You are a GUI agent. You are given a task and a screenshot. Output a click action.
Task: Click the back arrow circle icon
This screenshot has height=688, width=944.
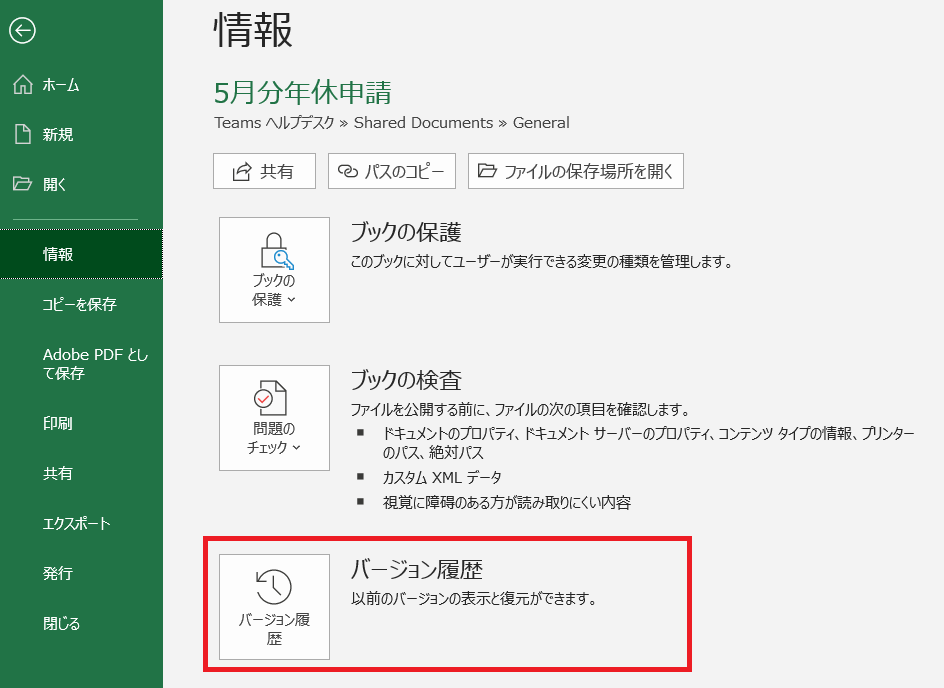(x=22, y=31)
